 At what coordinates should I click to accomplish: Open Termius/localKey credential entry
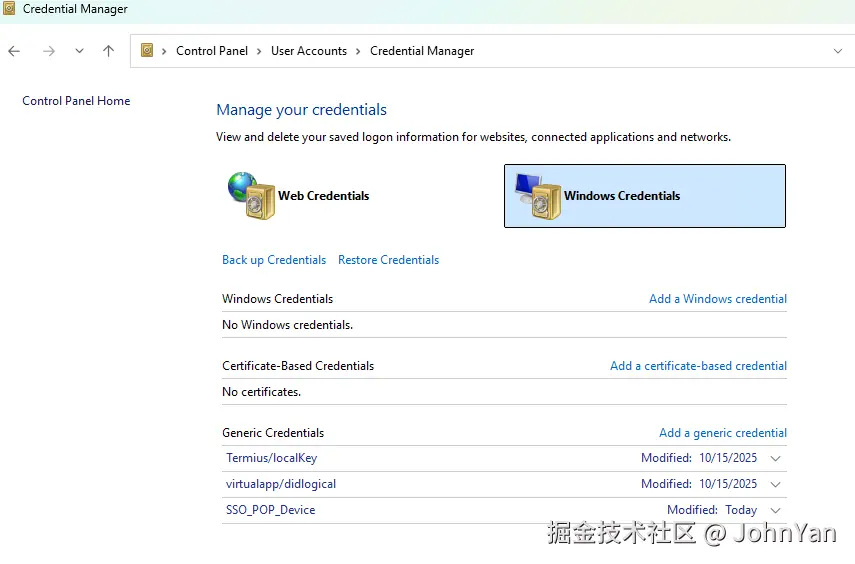pyautogui.click(x=272, y=458)
